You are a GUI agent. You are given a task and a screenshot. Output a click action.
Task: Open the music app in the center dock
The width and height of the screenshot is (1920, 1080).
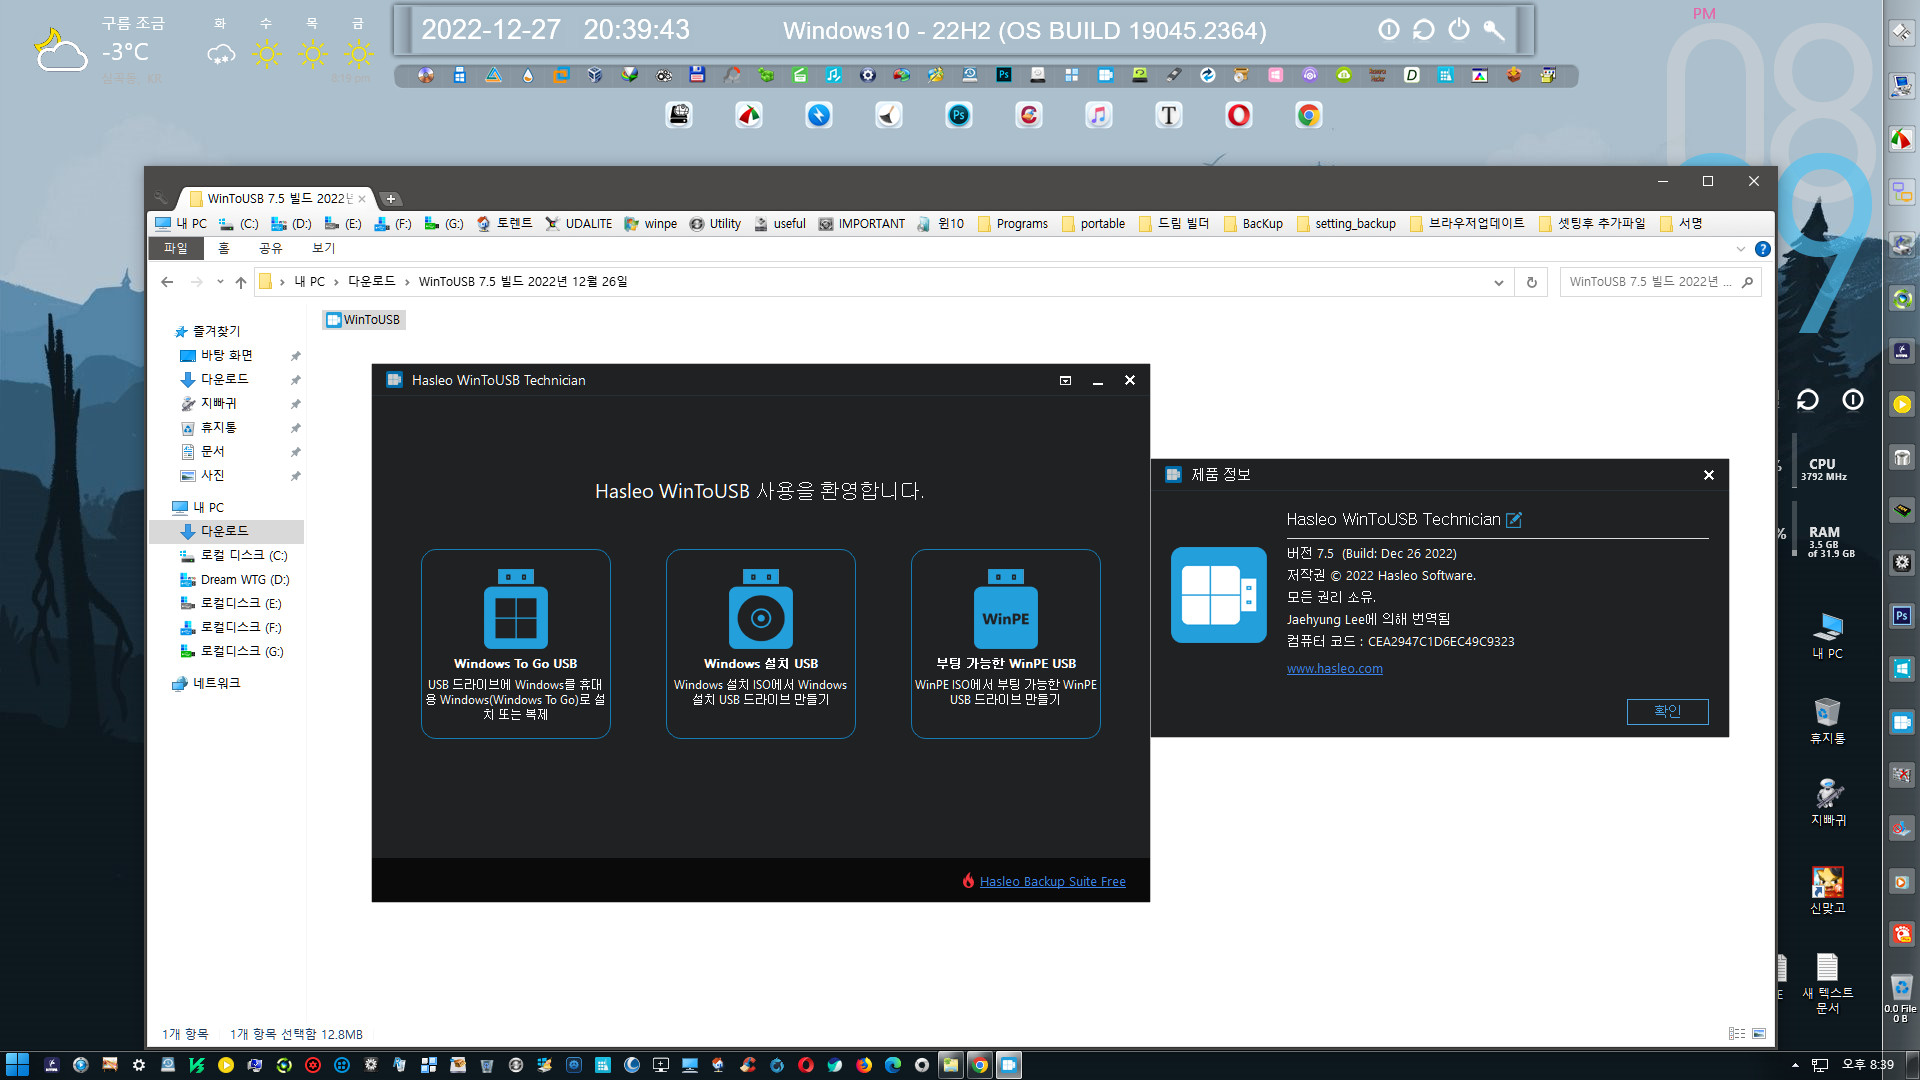click(x=1099, y=116)
